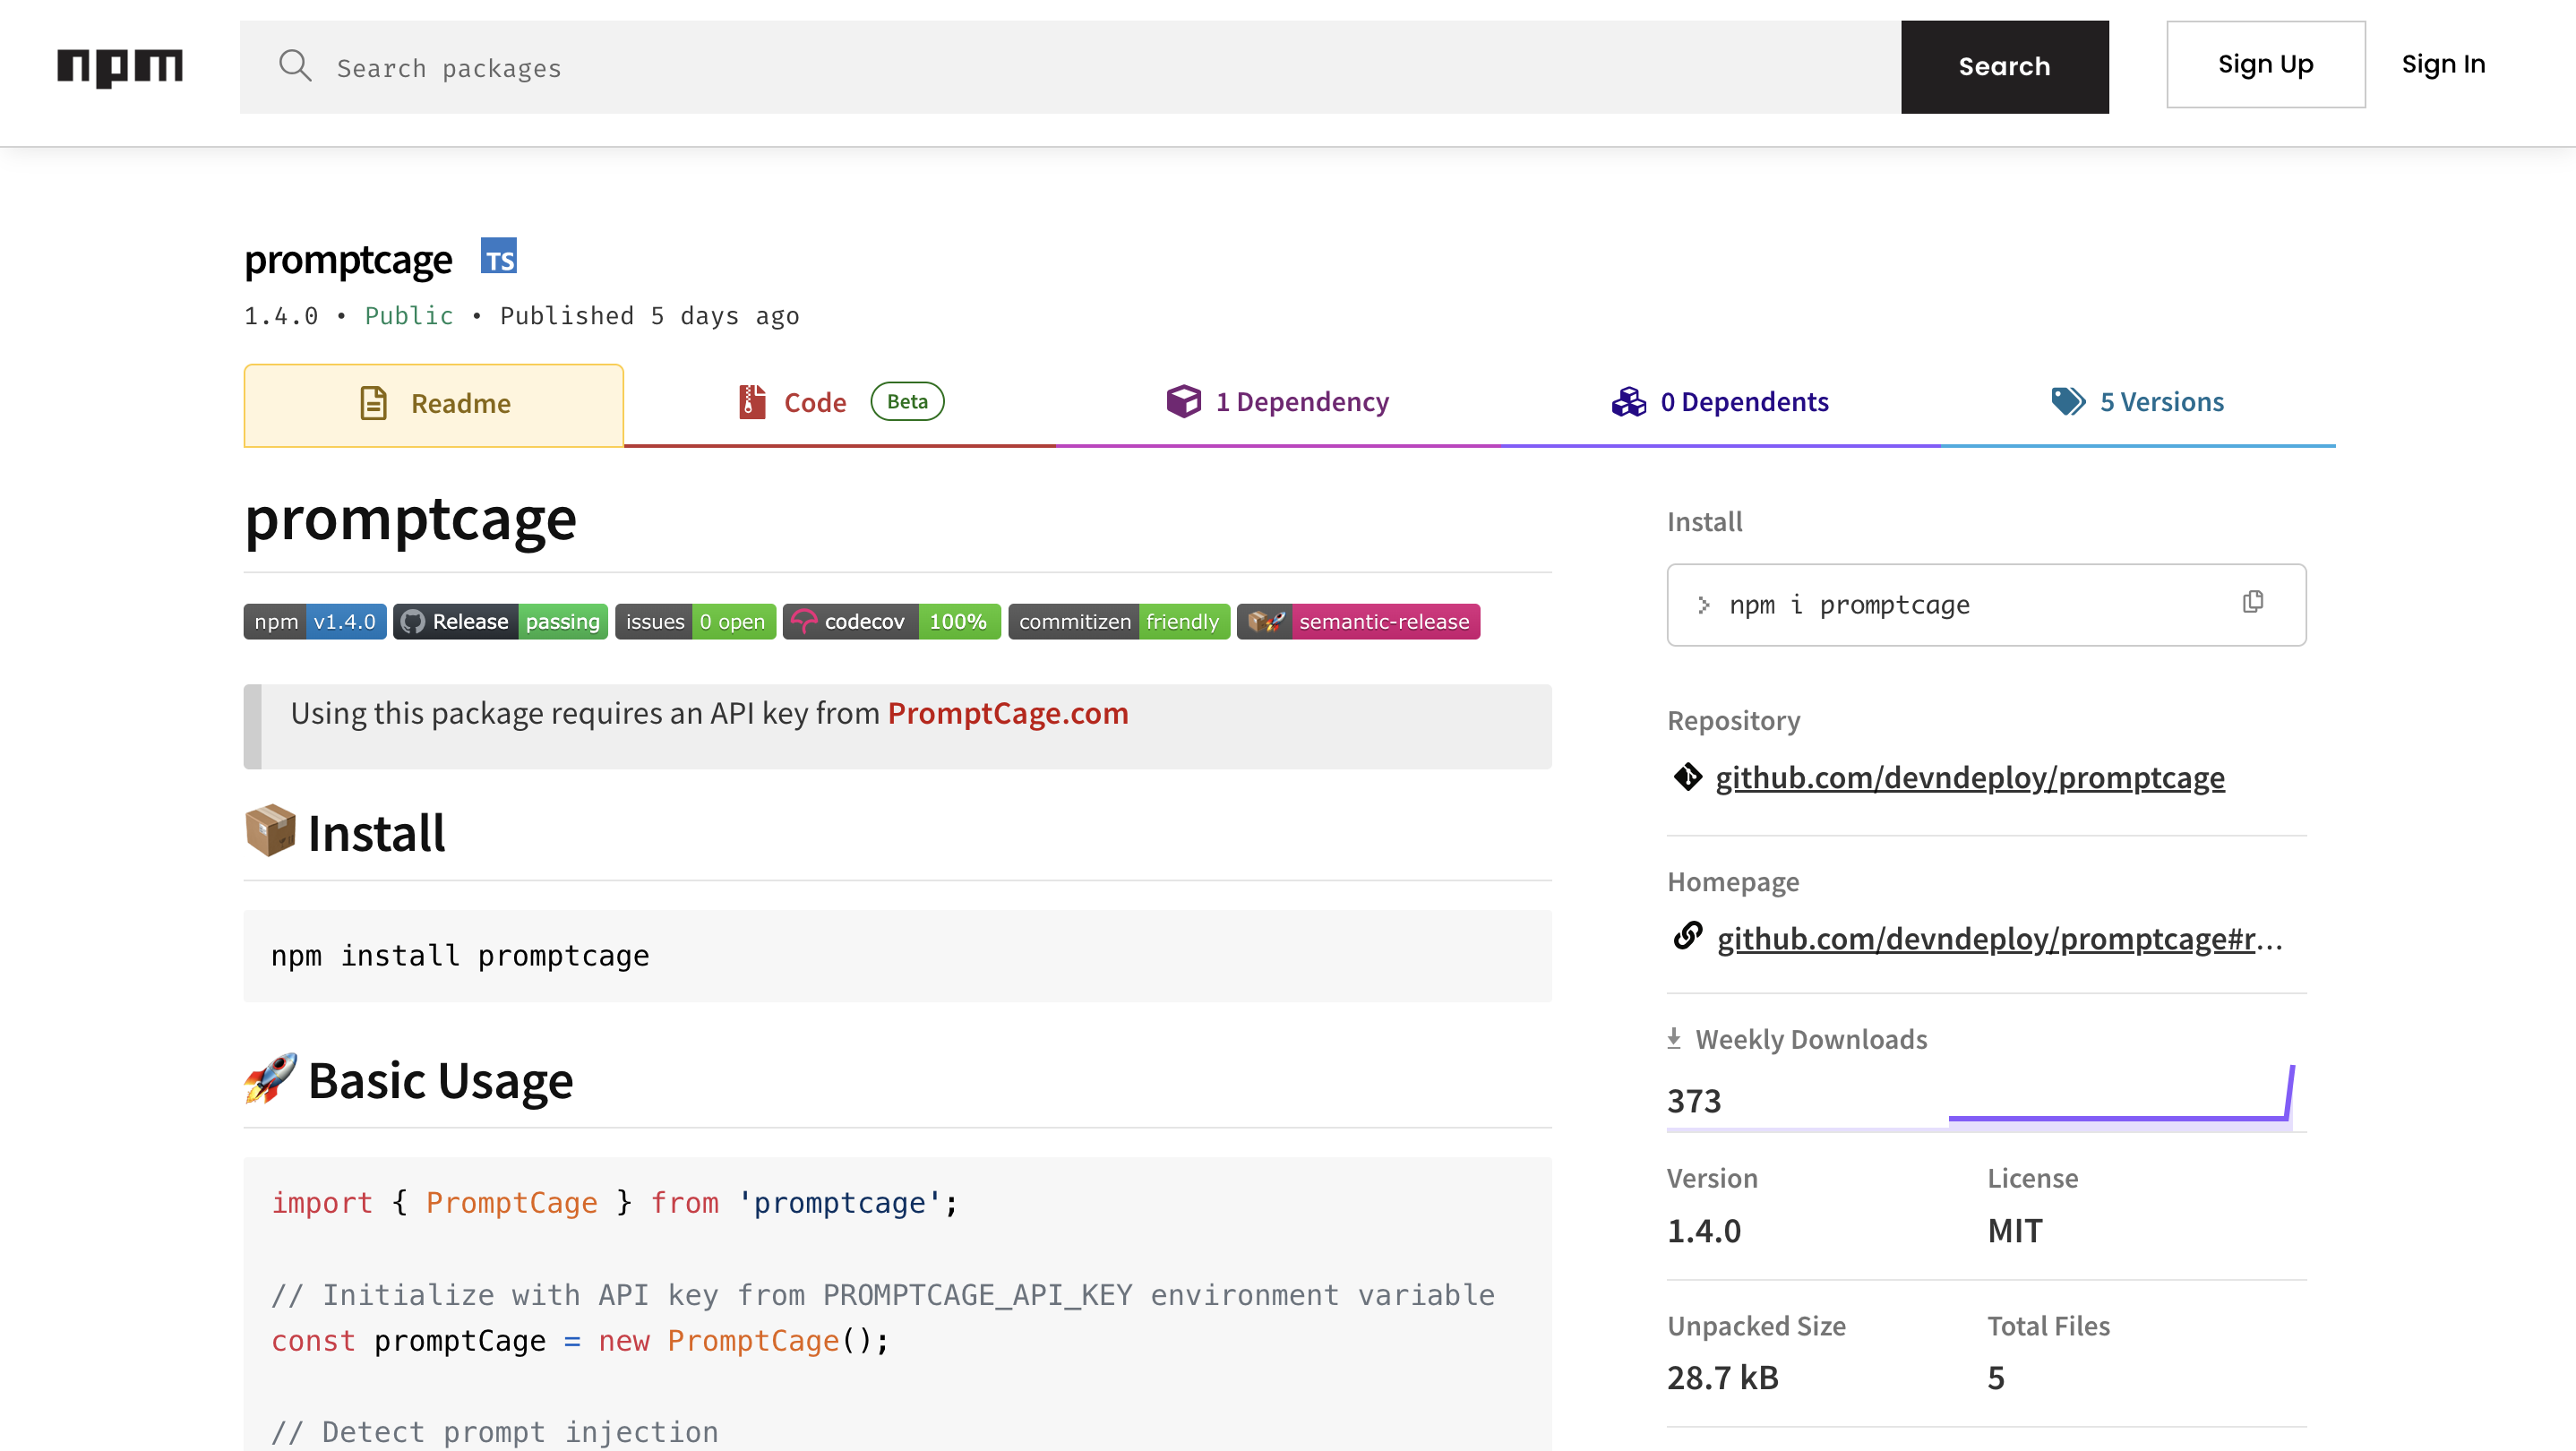Image resolution: width=2576 pixels, height=1451 pixels.
Task: Copy the npm i promptcage command
Action: (x=2252, y=602)
